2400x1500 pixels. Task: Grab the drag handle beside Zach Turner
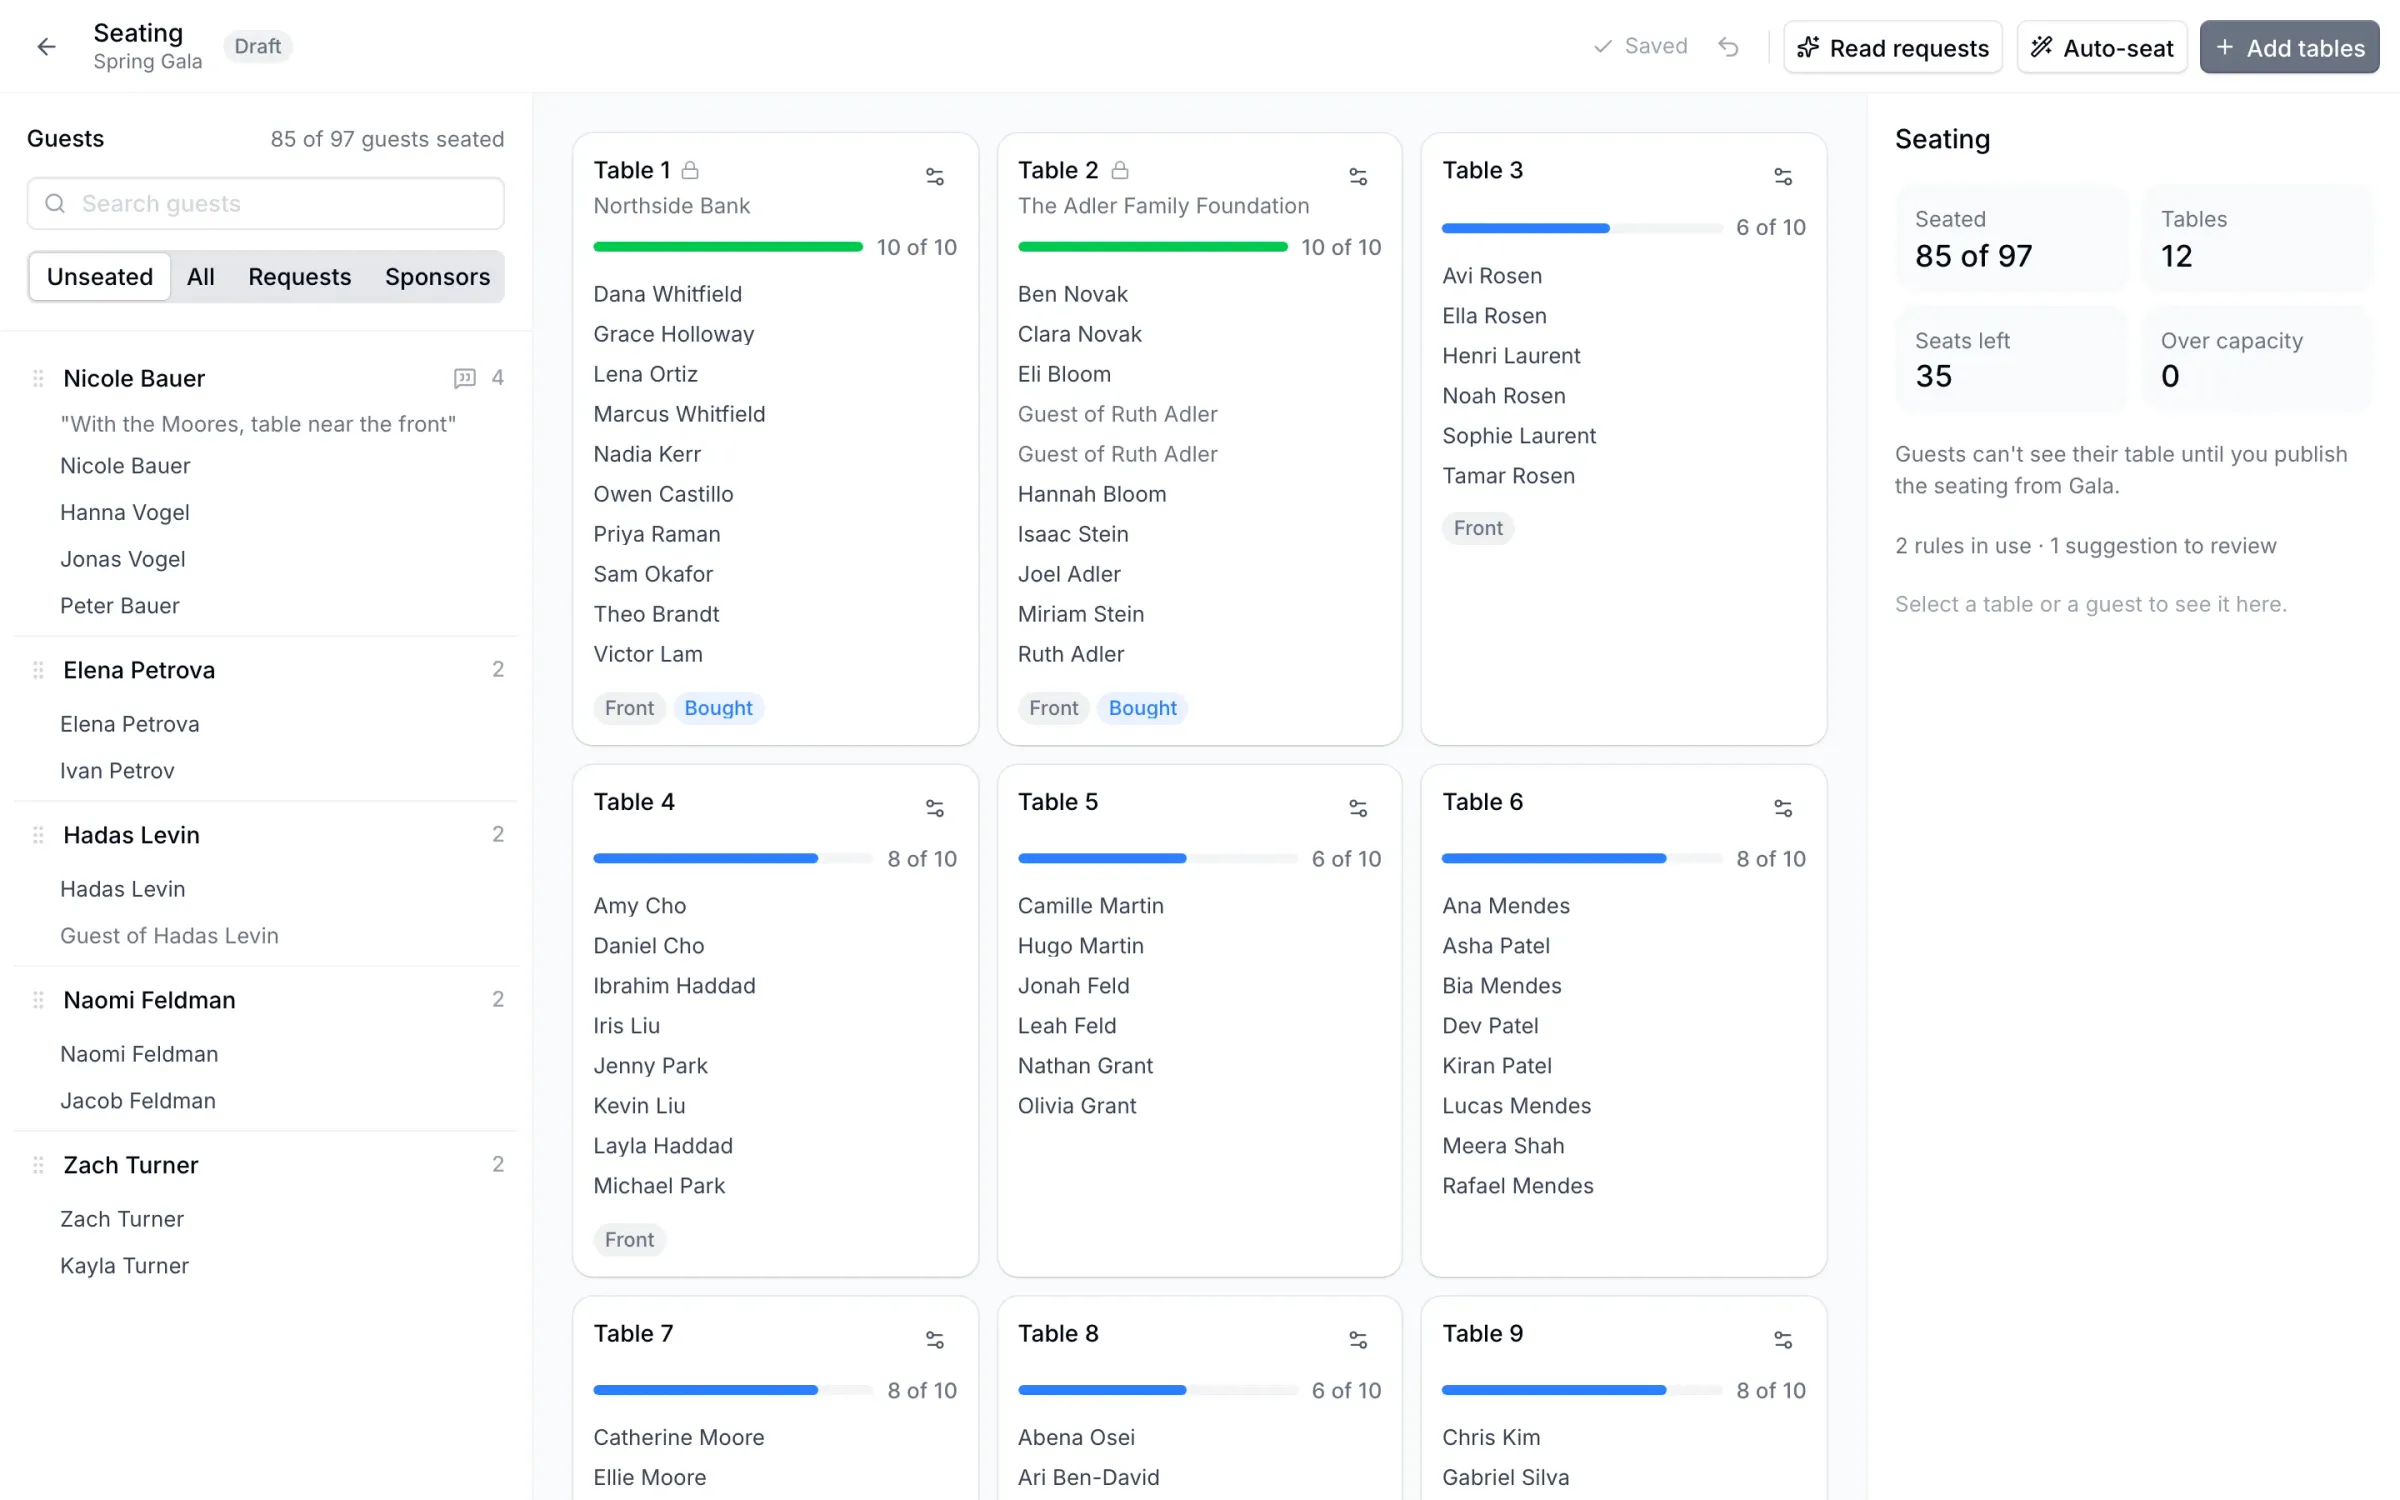coord(38,1165)
